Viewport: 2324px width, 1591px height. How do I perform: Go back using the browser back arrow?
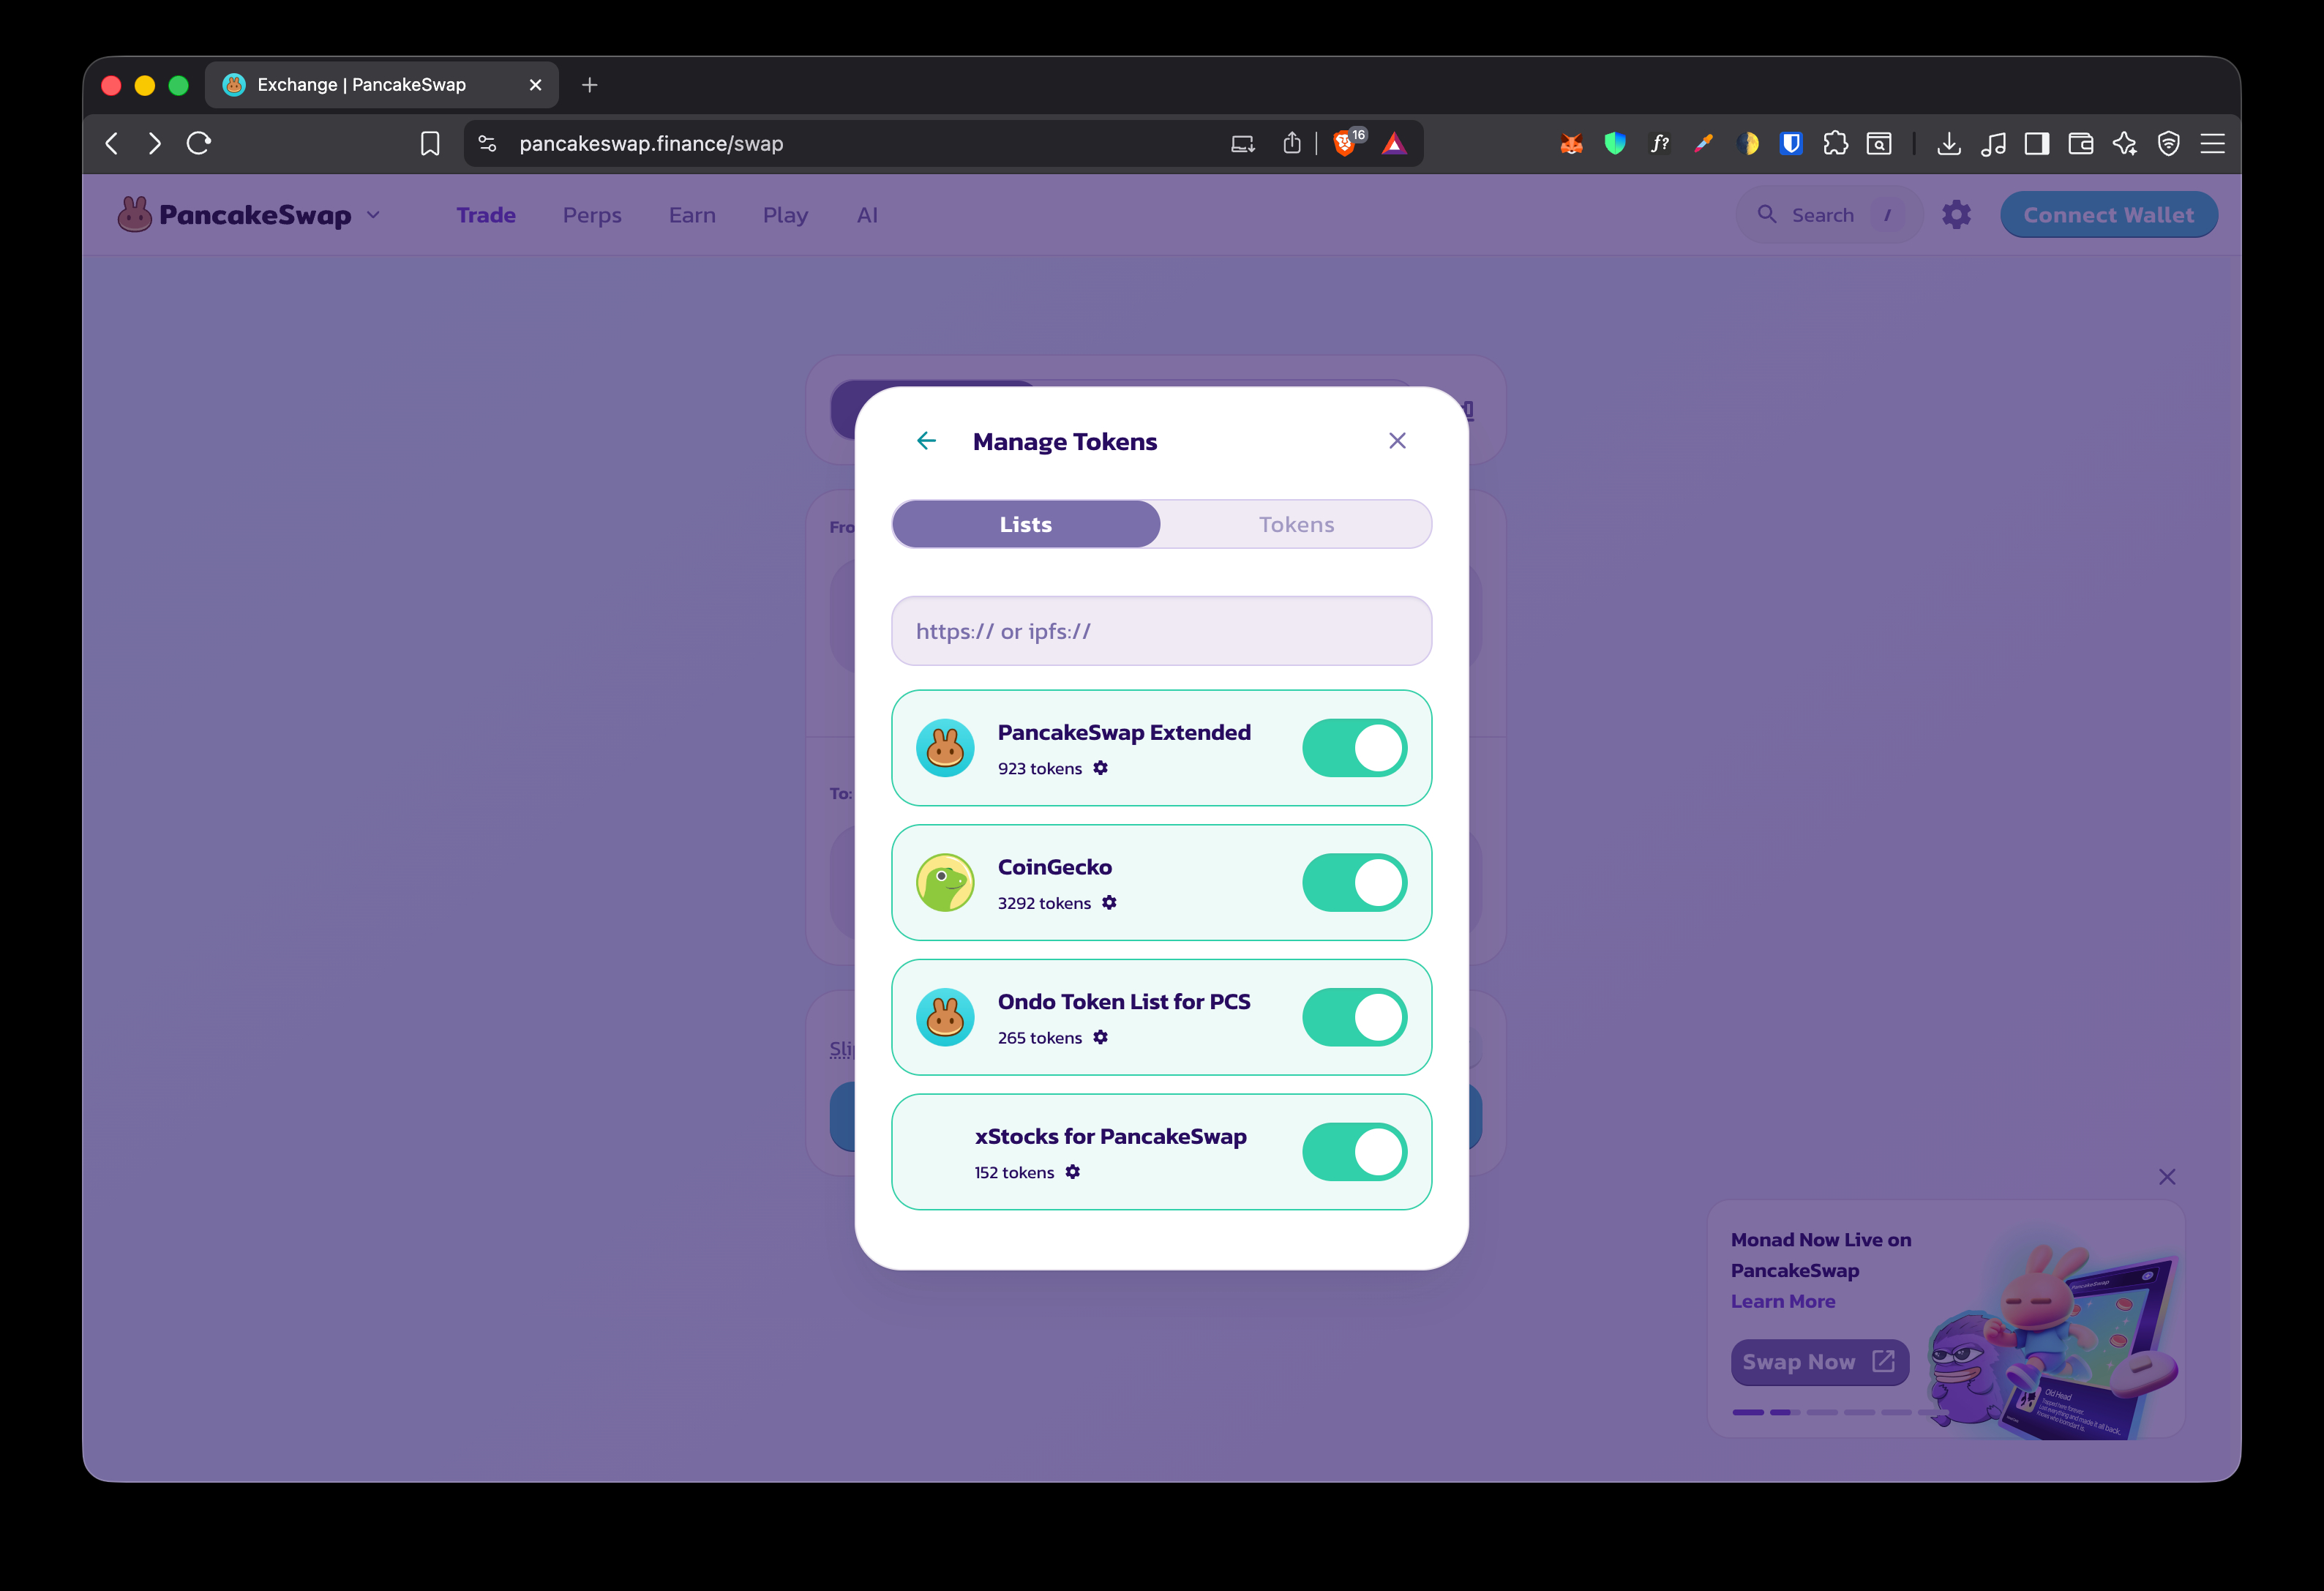(x=112, y=144)
